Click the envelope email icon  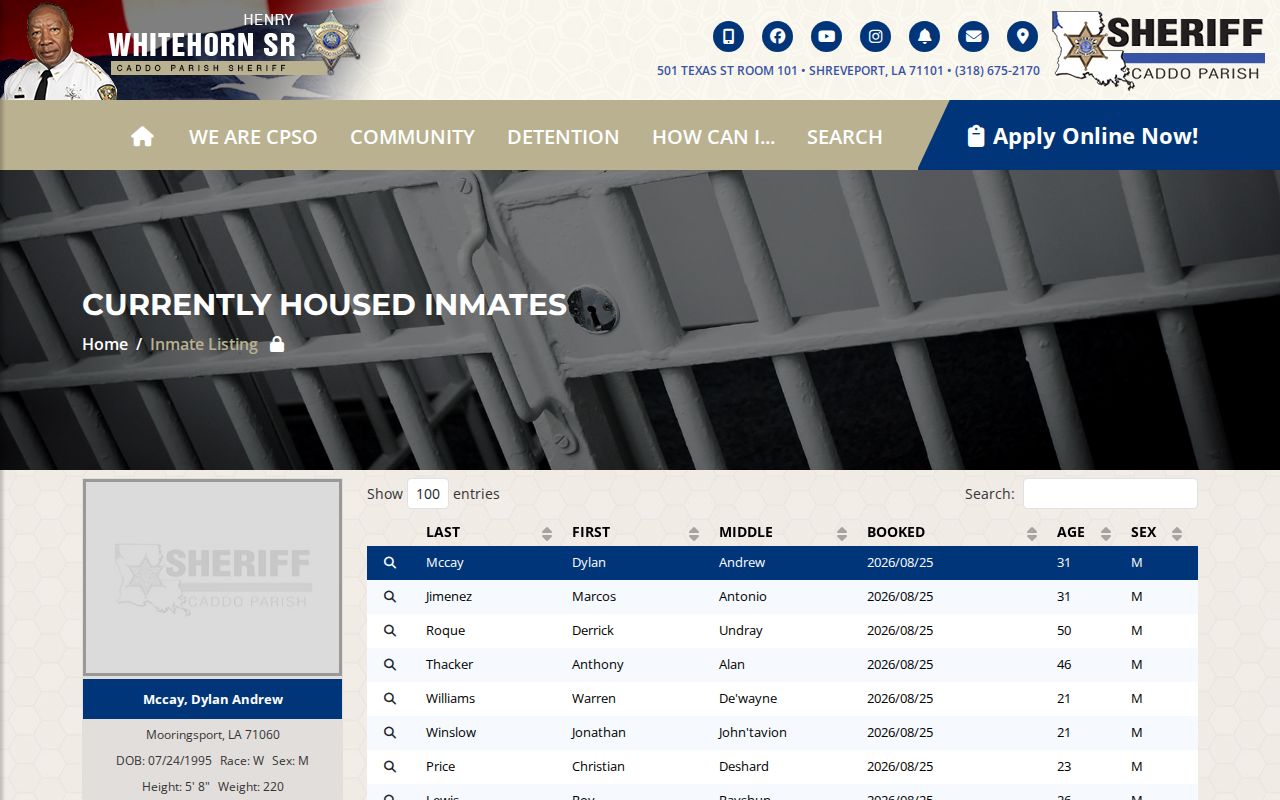tap(973, 37)
